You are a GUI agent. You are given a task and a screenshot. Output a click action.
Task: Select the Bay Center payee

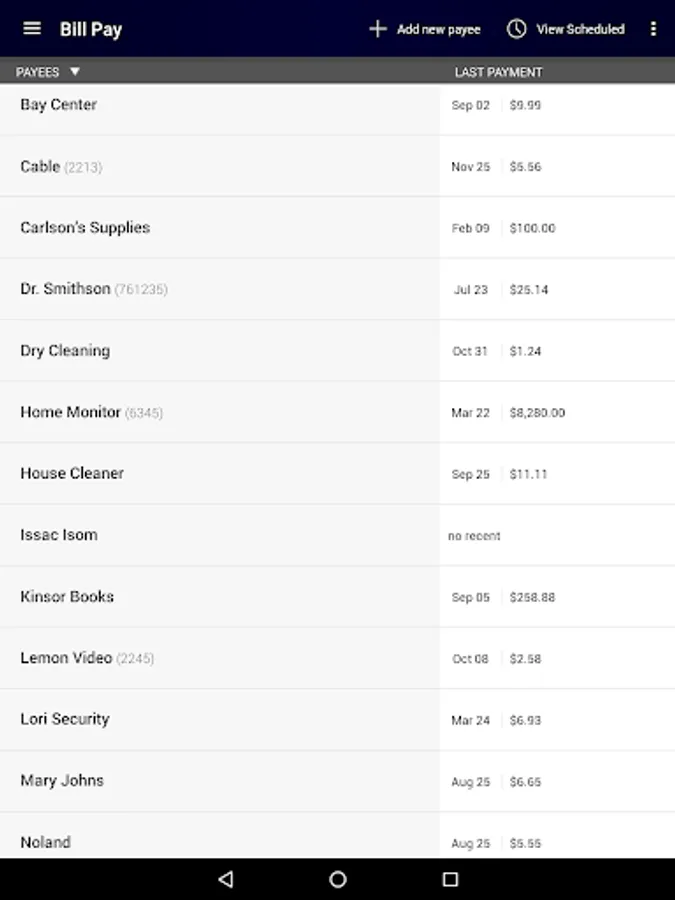point(59,105)
